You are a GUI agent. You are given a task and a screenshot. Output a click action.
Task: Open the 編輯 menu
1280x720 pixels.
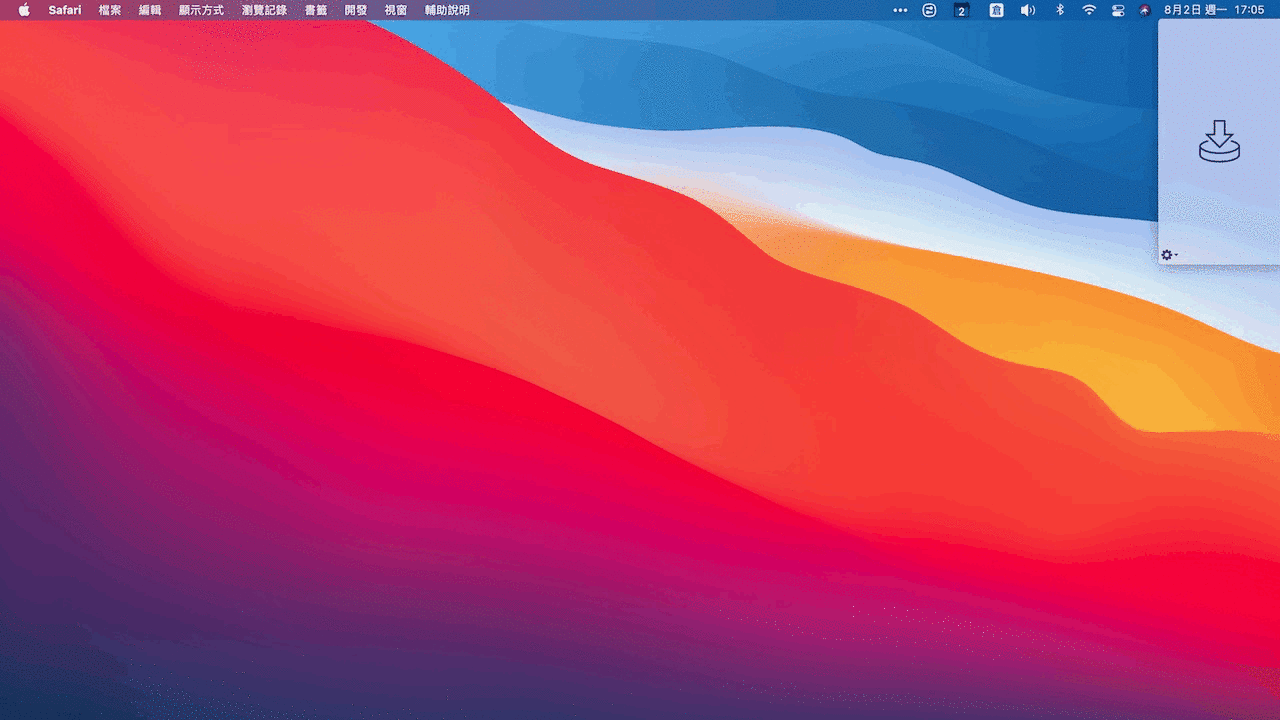pos(150,10)
